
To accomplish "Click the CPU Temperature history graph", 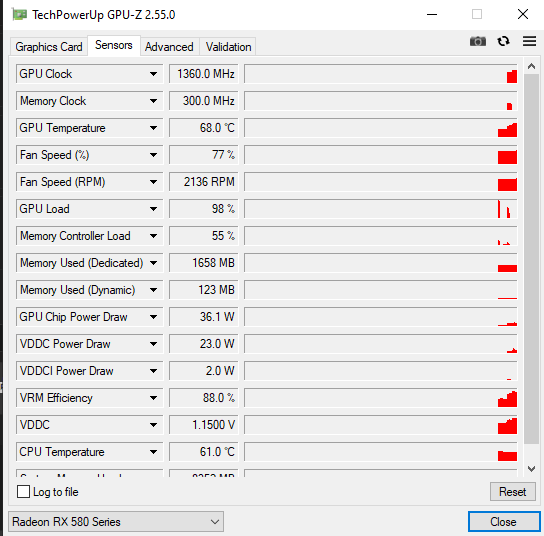I will coord(381,452).
